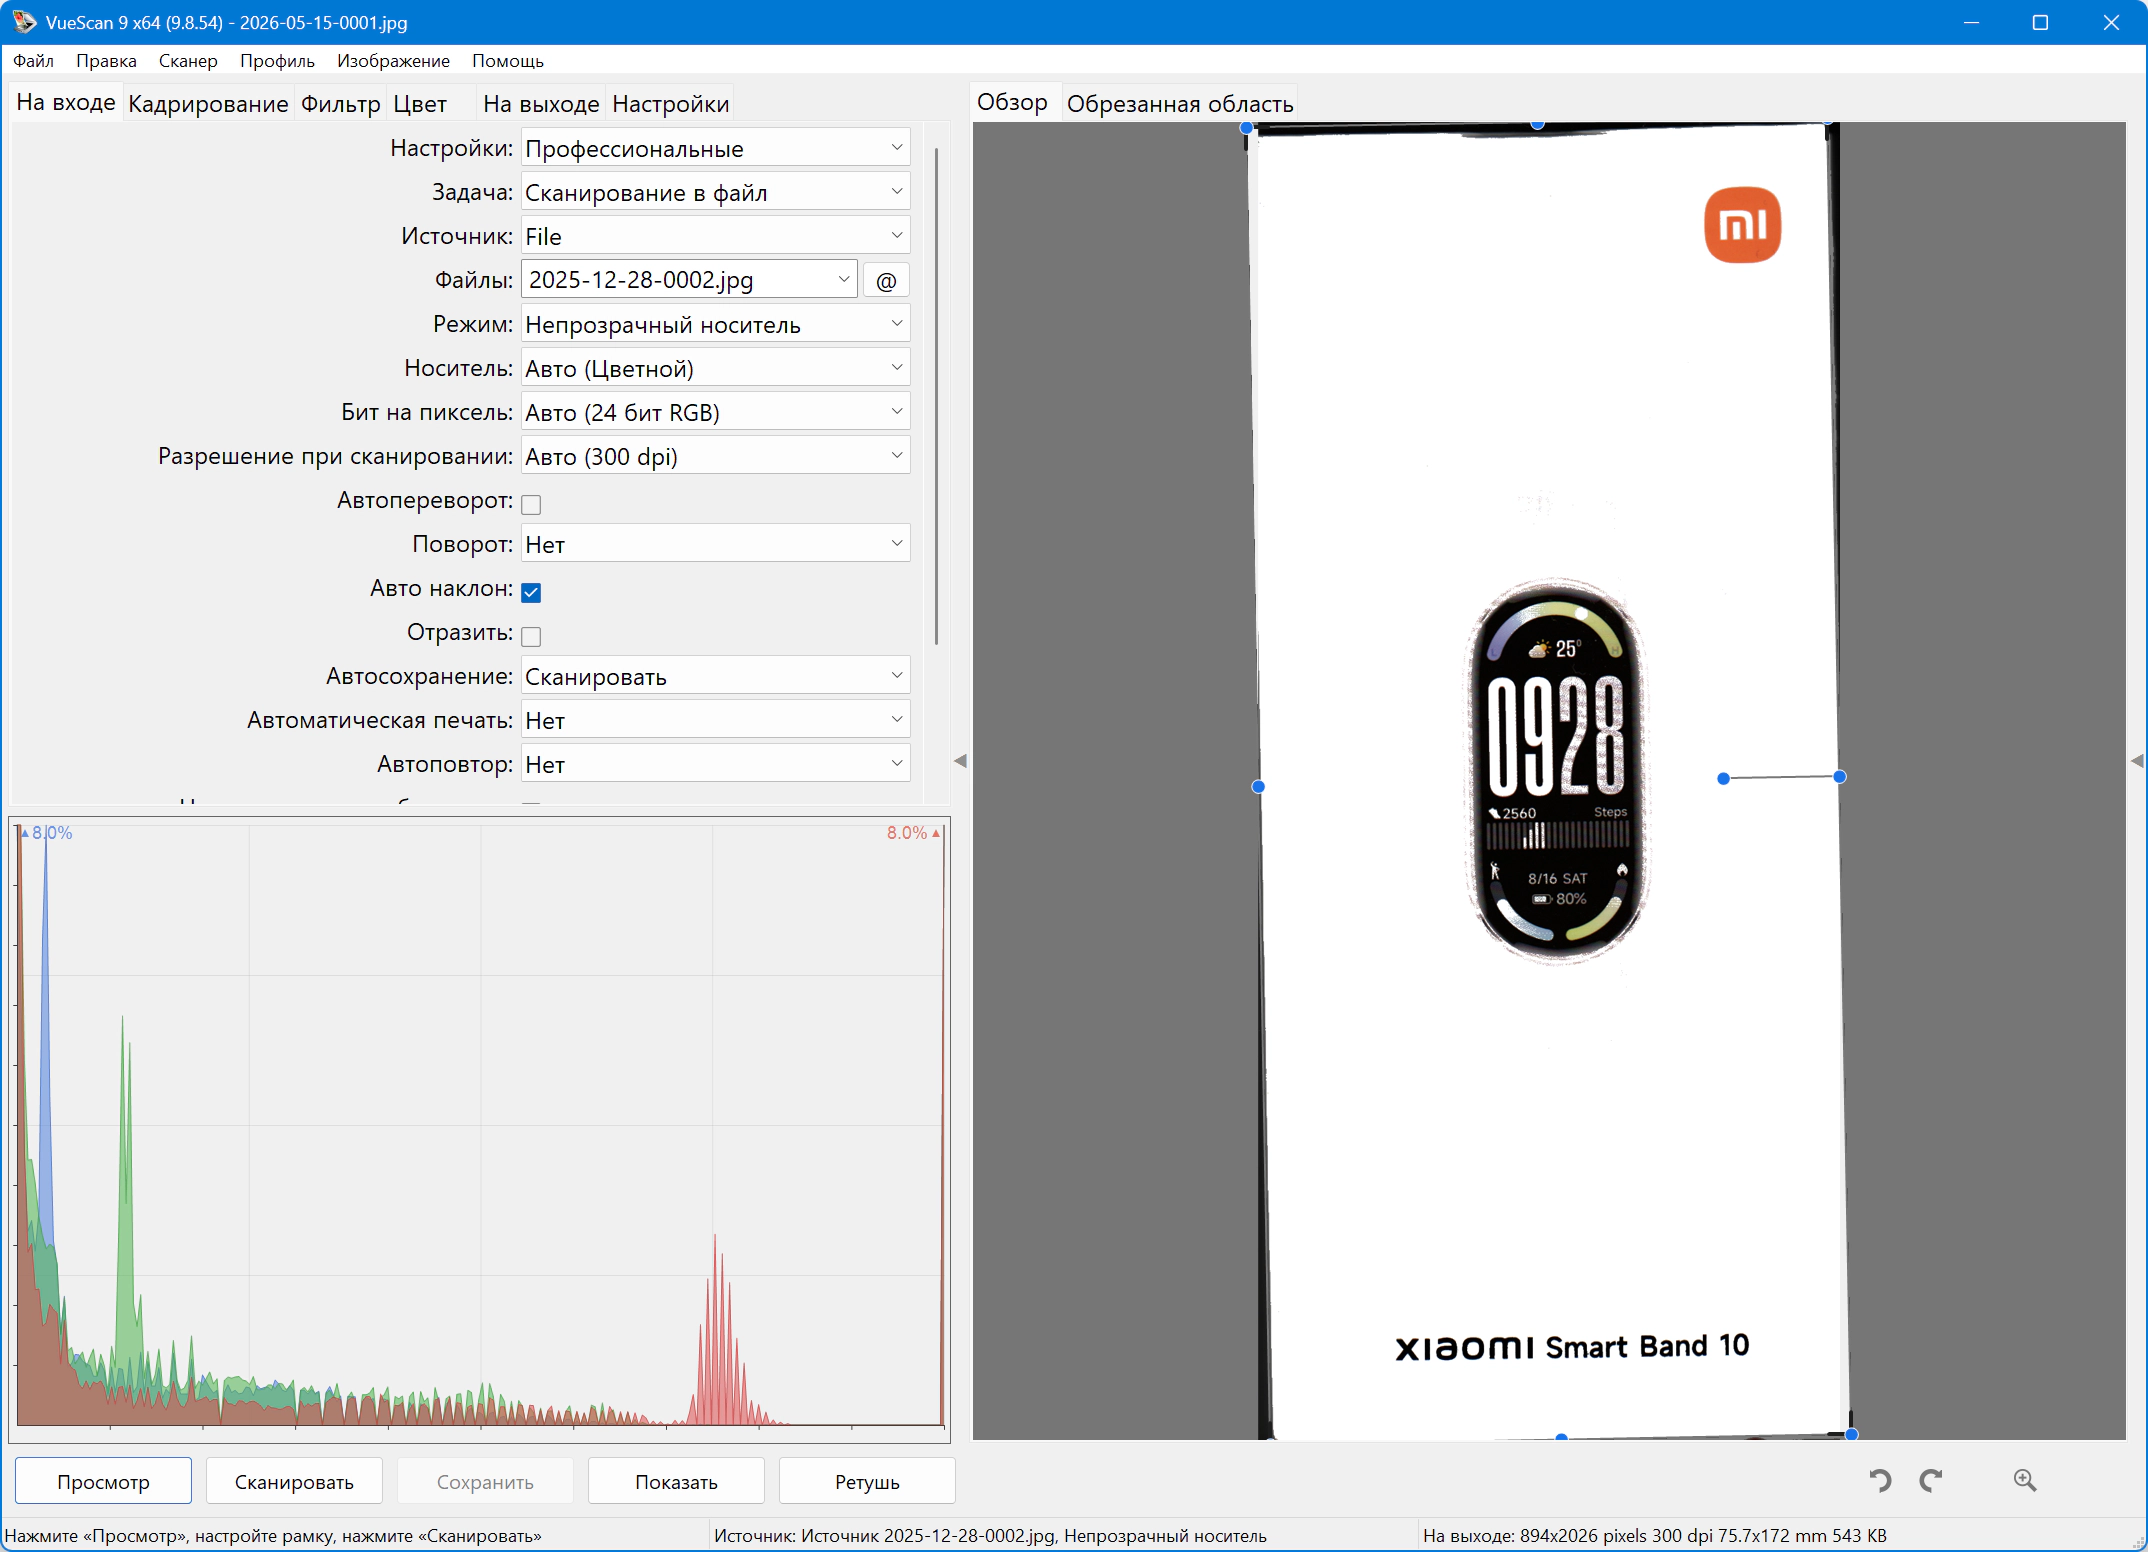
Task: Open the Изображение menu
Action: [393, 61]
